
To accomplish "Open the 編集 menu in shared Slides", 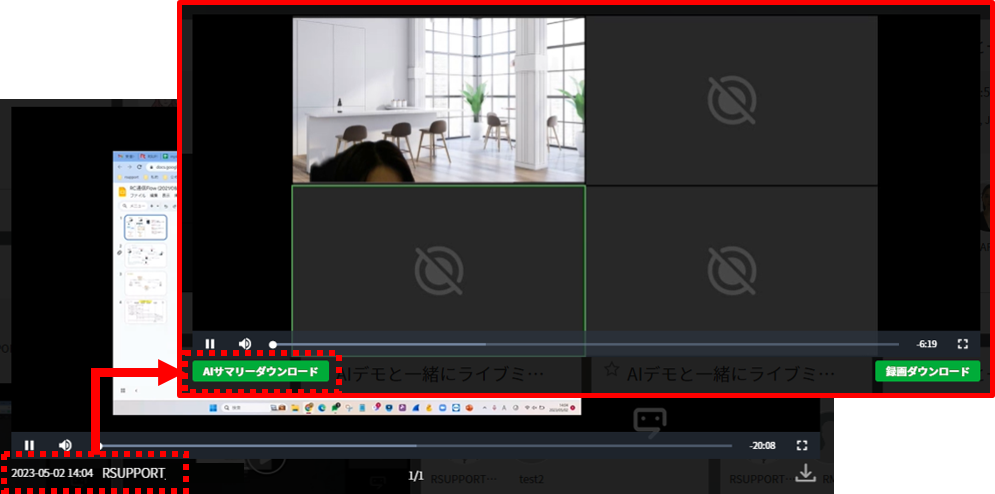I will pos(154,196).
